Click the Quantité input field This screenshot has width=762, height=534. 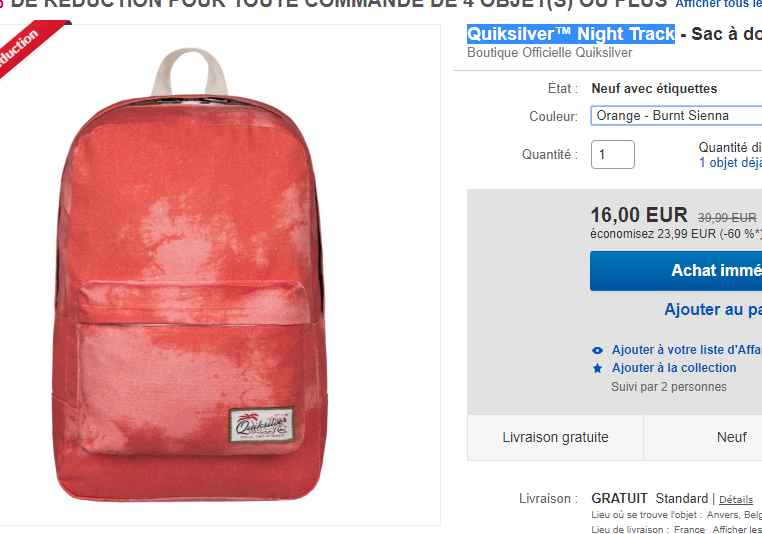pos(613,155)
